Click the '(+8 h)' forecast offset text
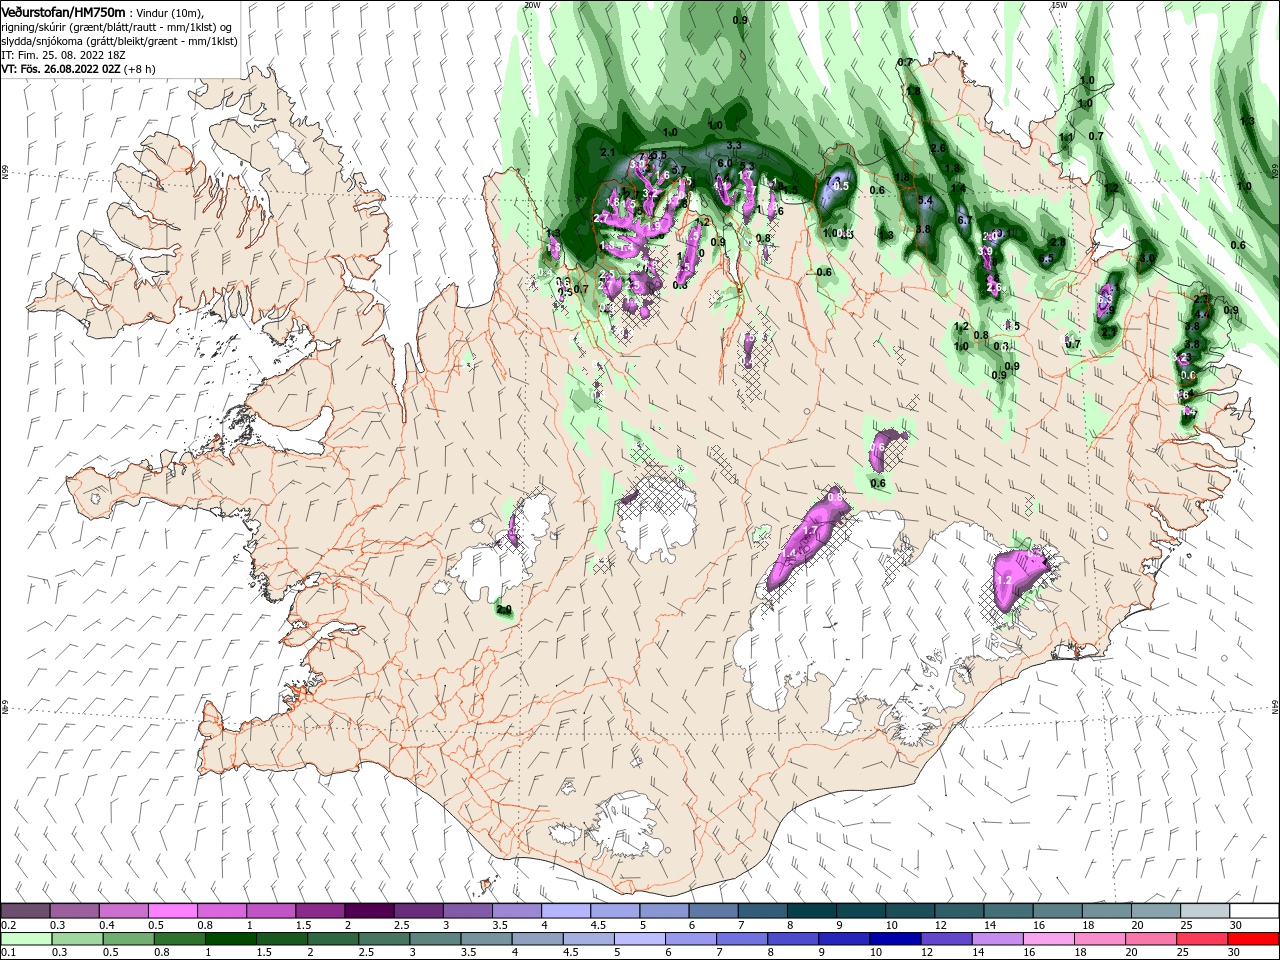The width and height of the screenshot is (1280, 960). [142, 69]
